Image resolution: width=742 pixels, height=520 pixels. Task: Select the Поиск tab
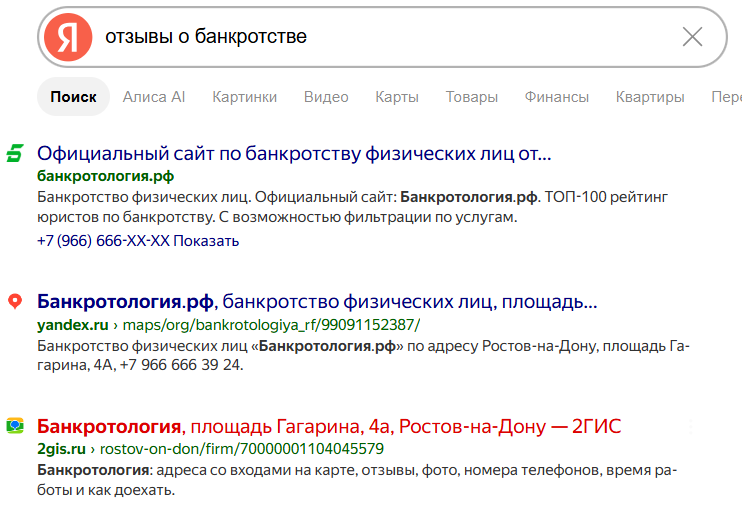pyautogui.click(x=73, y=97)
